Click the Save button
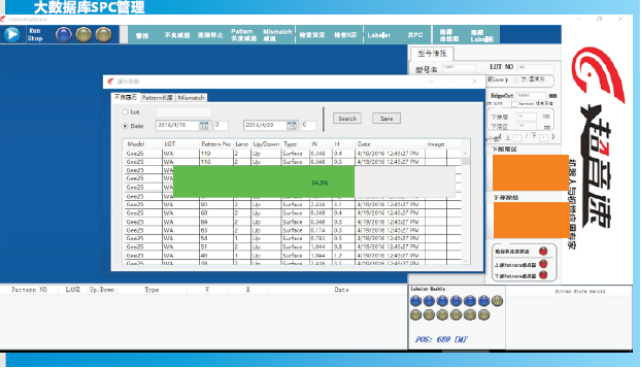This screenshot has width=642, height=369. (x=387, y=118)
